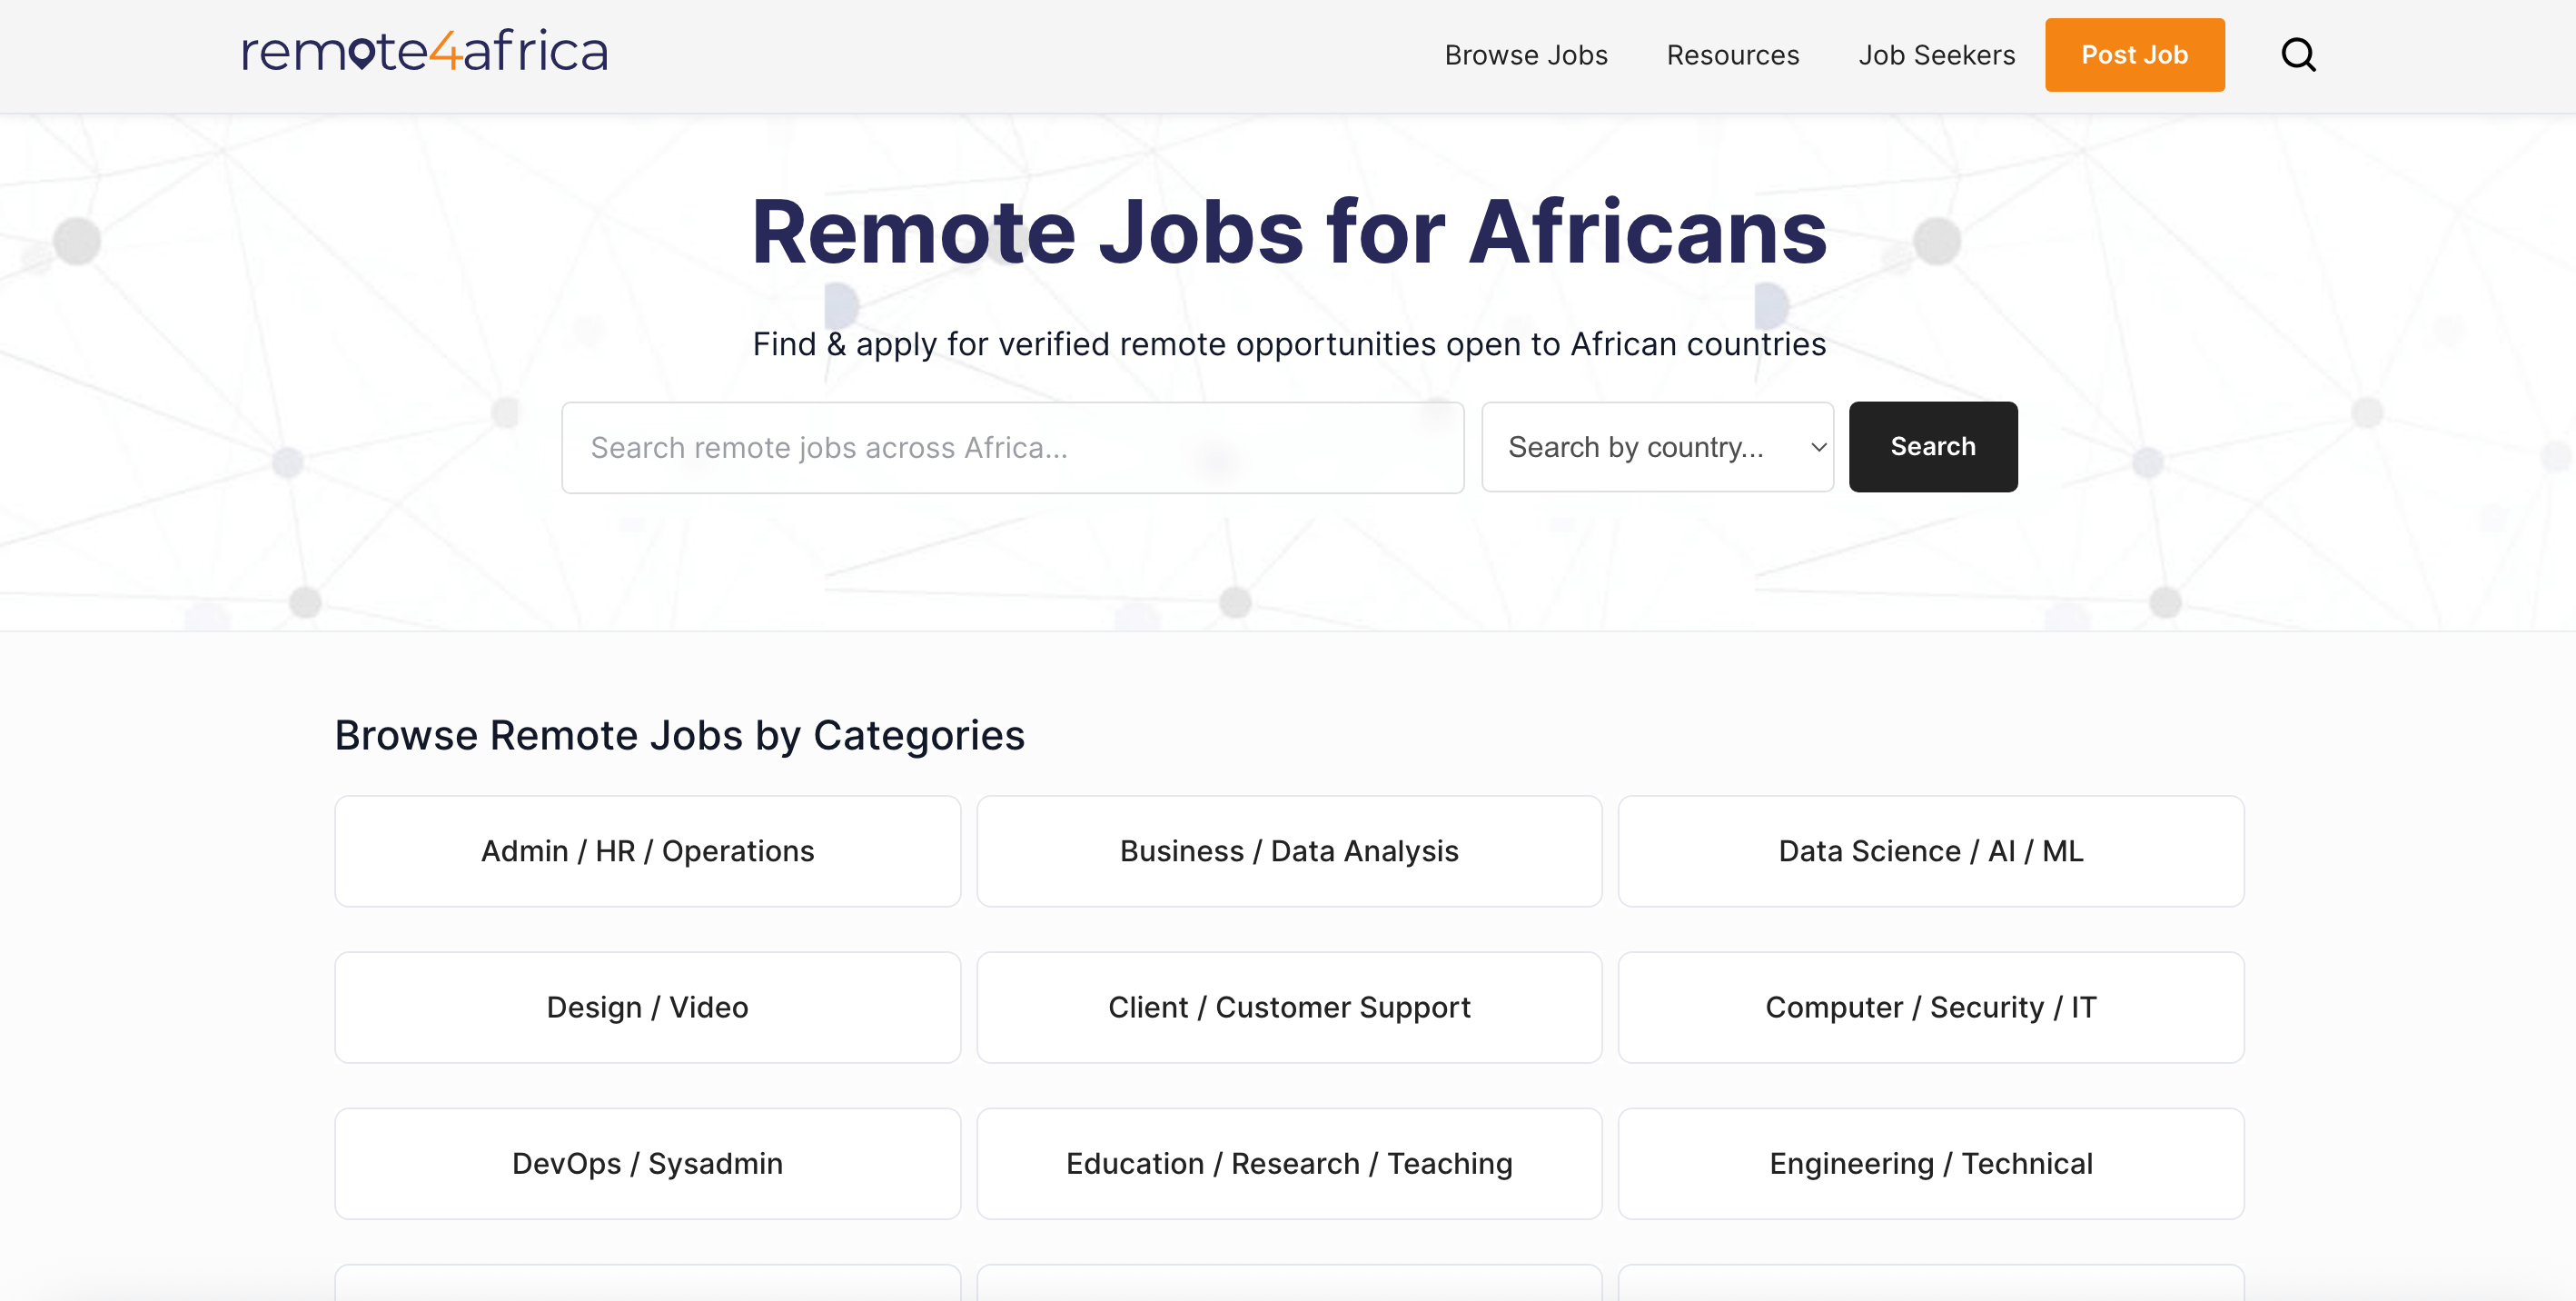Image resolution: width=2576 pixels, height=1301 pixels.
Task: Click the orange Post Job button
Action: 2134,55
